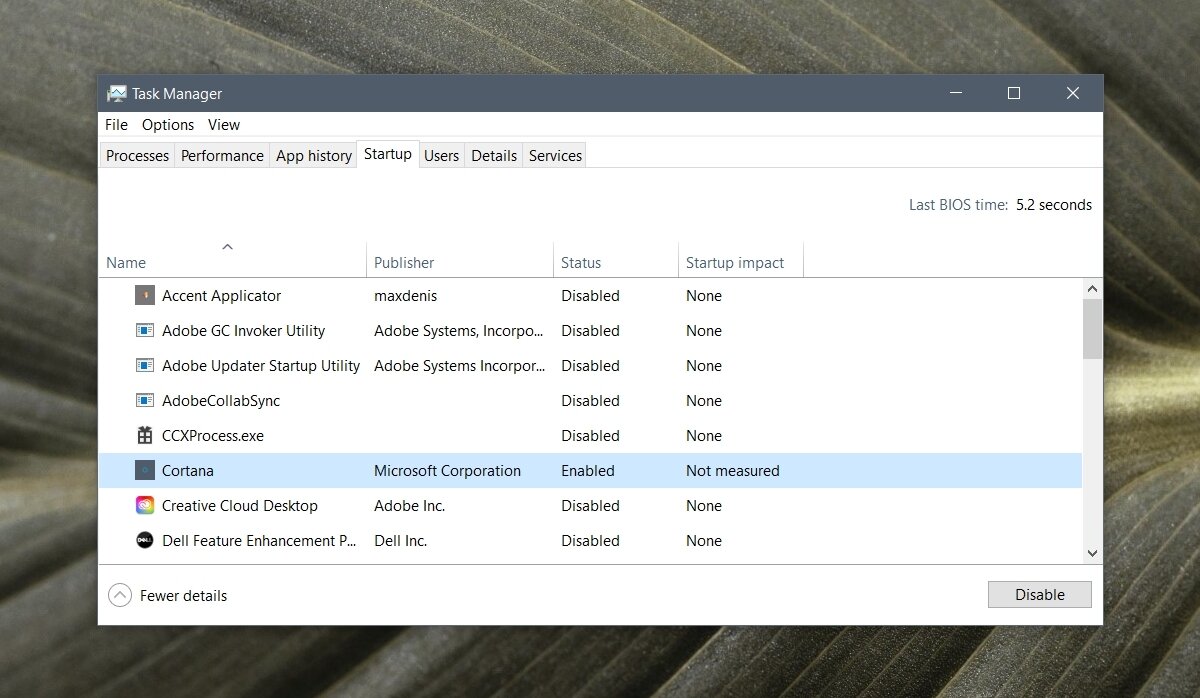Sort list by Startup impact column
1200x698 pixels.
[x=735, y=263]
